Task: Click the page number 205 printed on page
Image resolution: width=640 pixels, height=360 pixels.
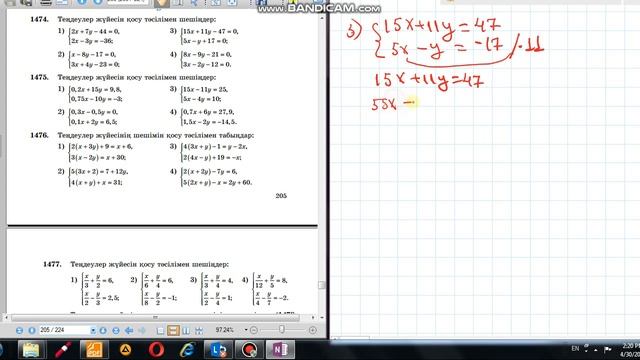Action: coord(281,196)
